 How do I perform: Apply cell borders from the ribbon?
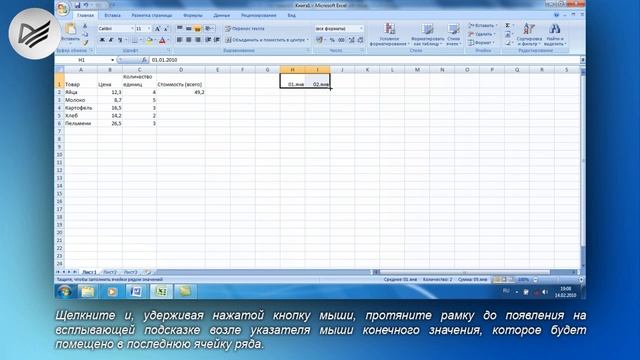tap(134, 40)
